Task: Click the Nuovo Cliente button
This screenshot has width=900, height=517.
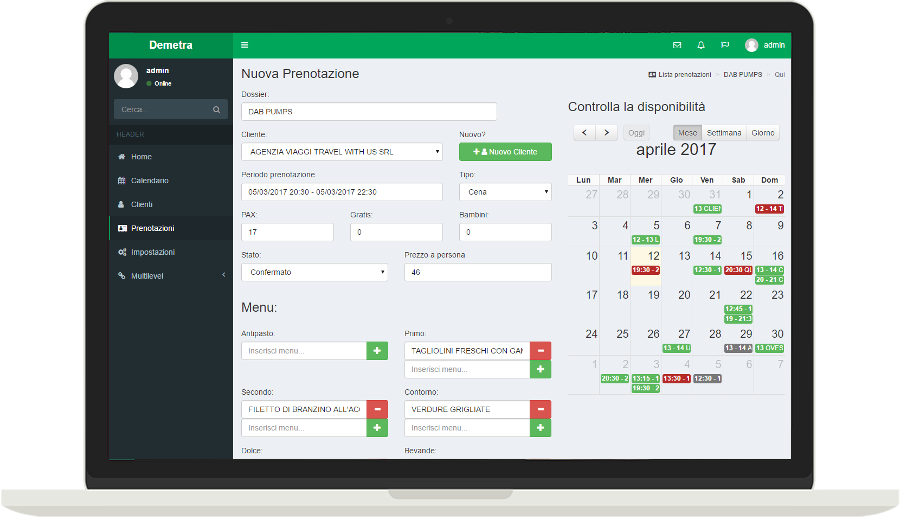Action: pos(505,152)
